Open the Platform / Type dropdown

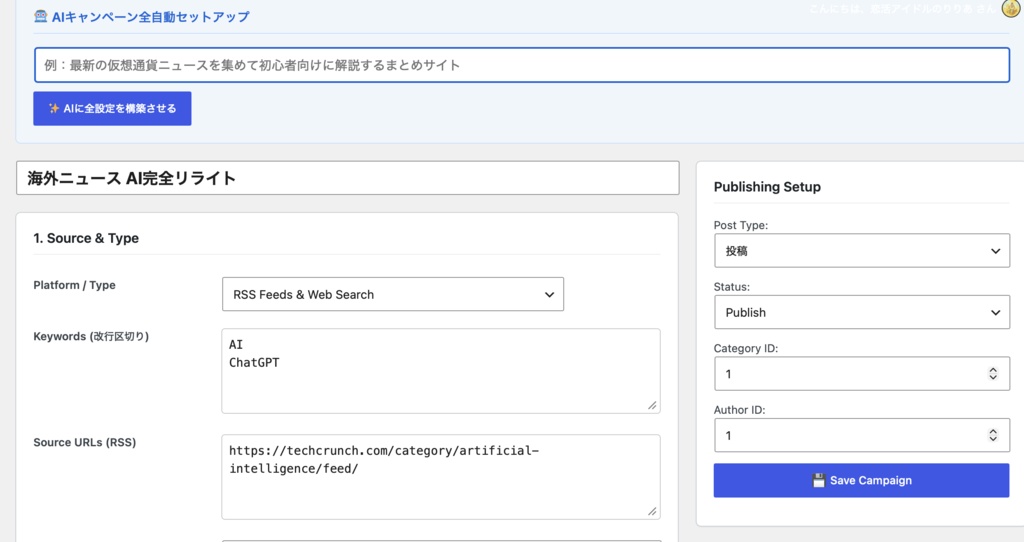pyautogui.click(x=392, y=295)
